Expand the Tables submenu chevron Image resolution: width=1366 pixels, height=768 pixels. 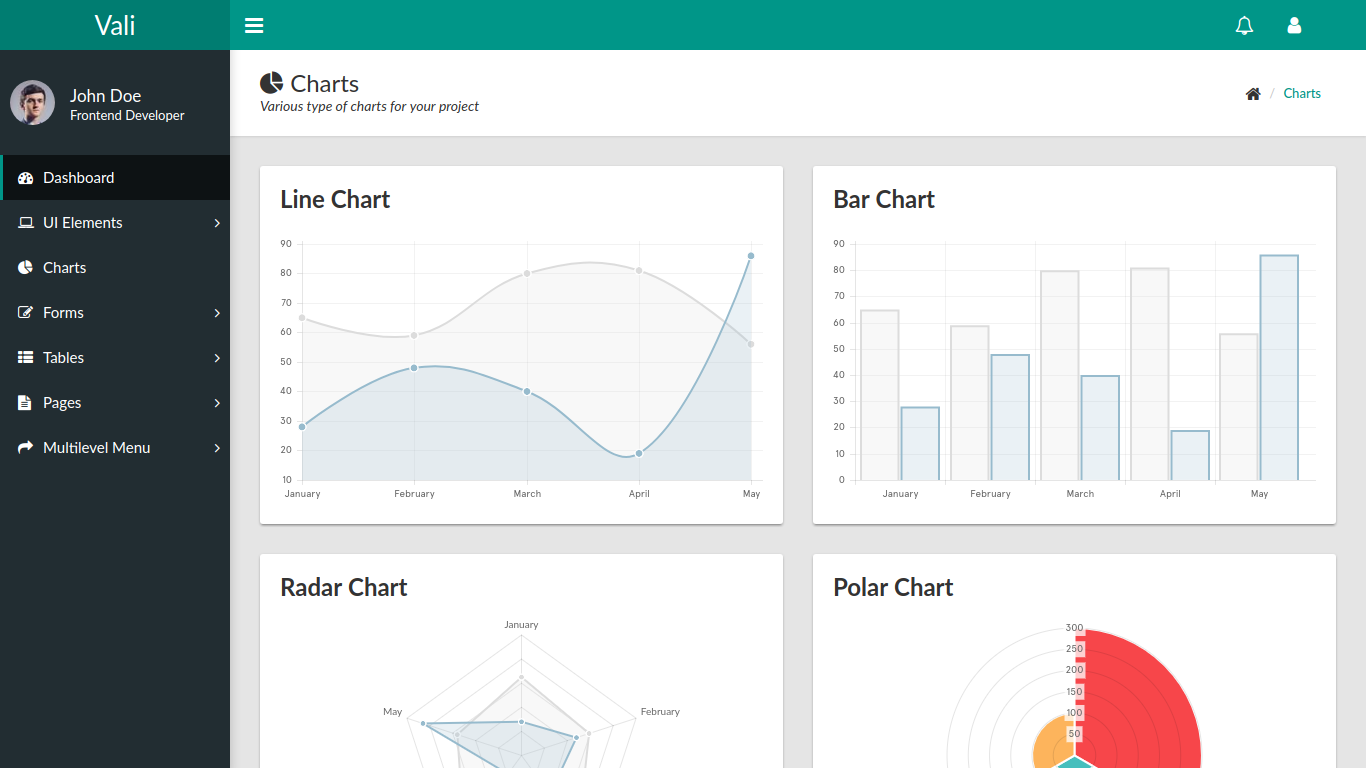(x=216, y=357)
